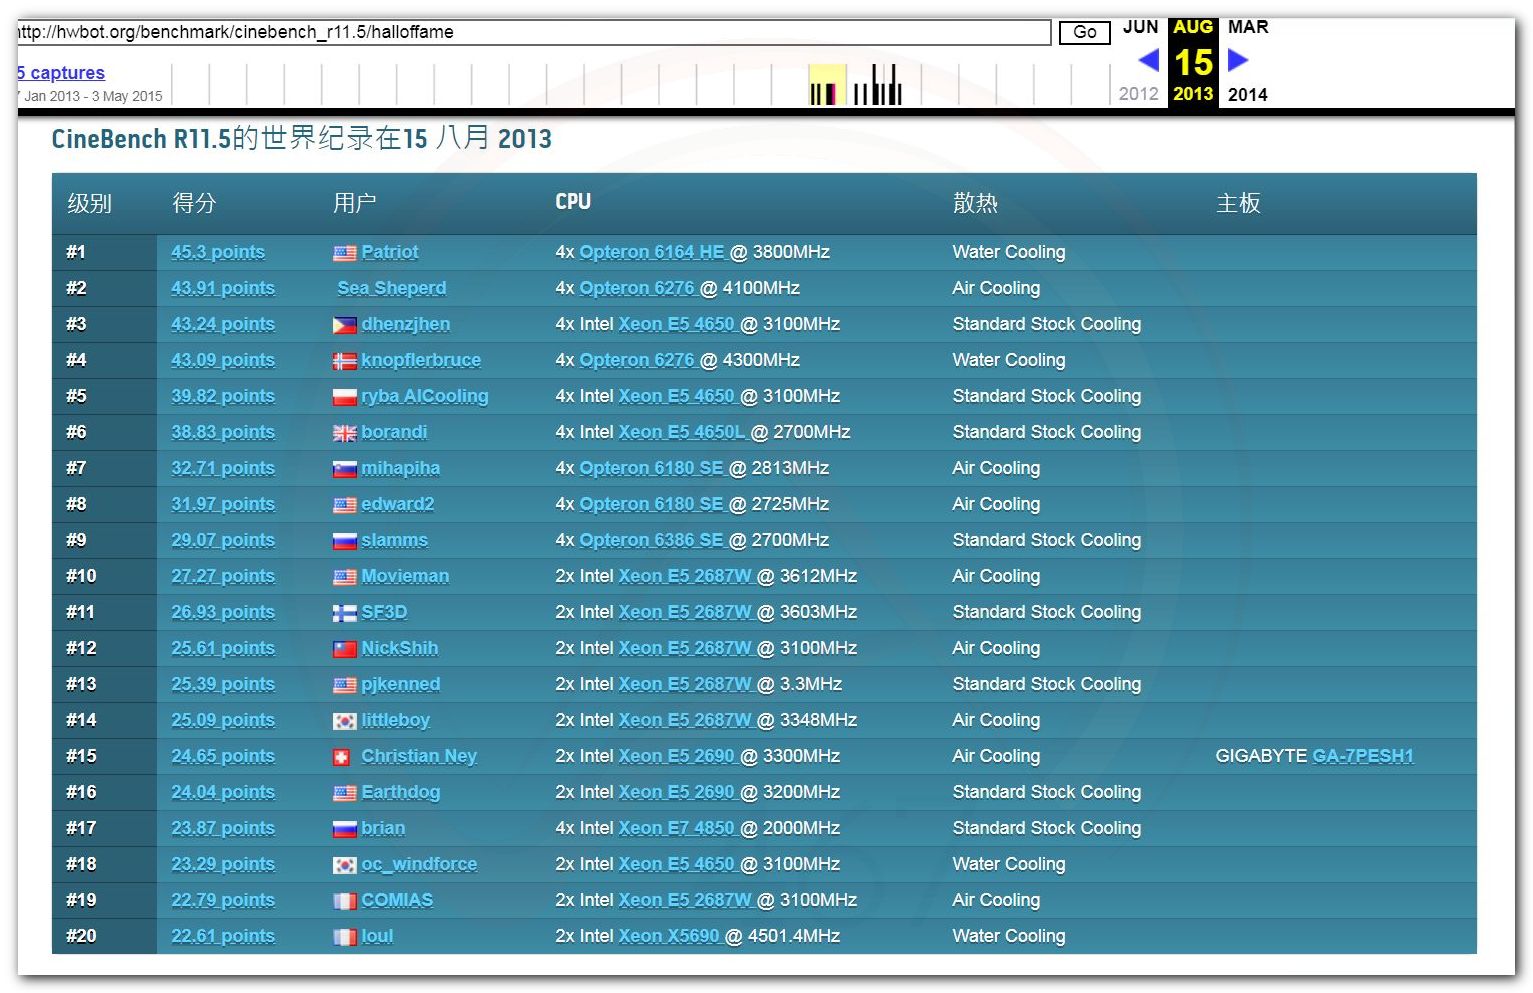
Task: Click the CPU column header
Action: tap(573, 202)
